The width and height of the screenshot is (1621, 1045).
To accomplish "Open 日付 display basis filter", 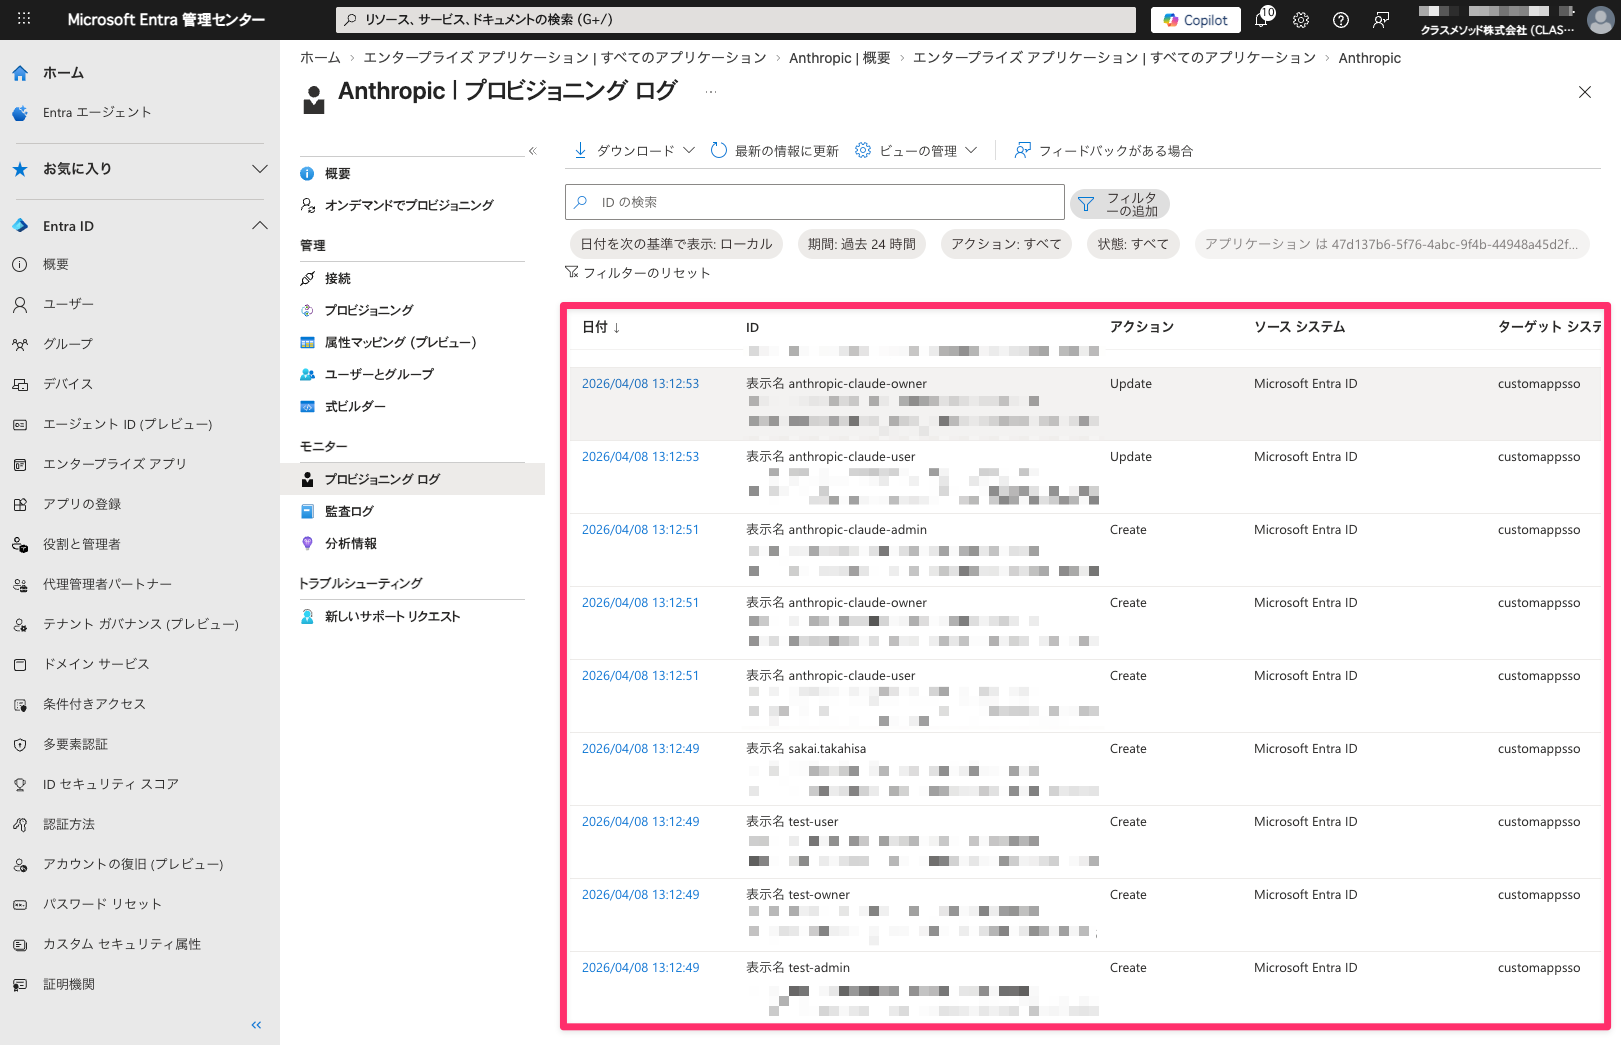I will [x=676, y=244].
